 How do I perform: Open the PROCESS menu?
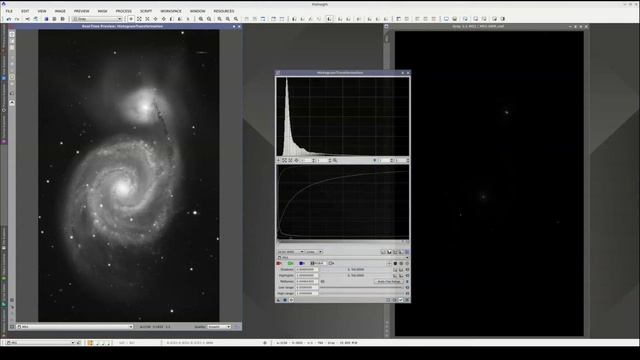123,11
